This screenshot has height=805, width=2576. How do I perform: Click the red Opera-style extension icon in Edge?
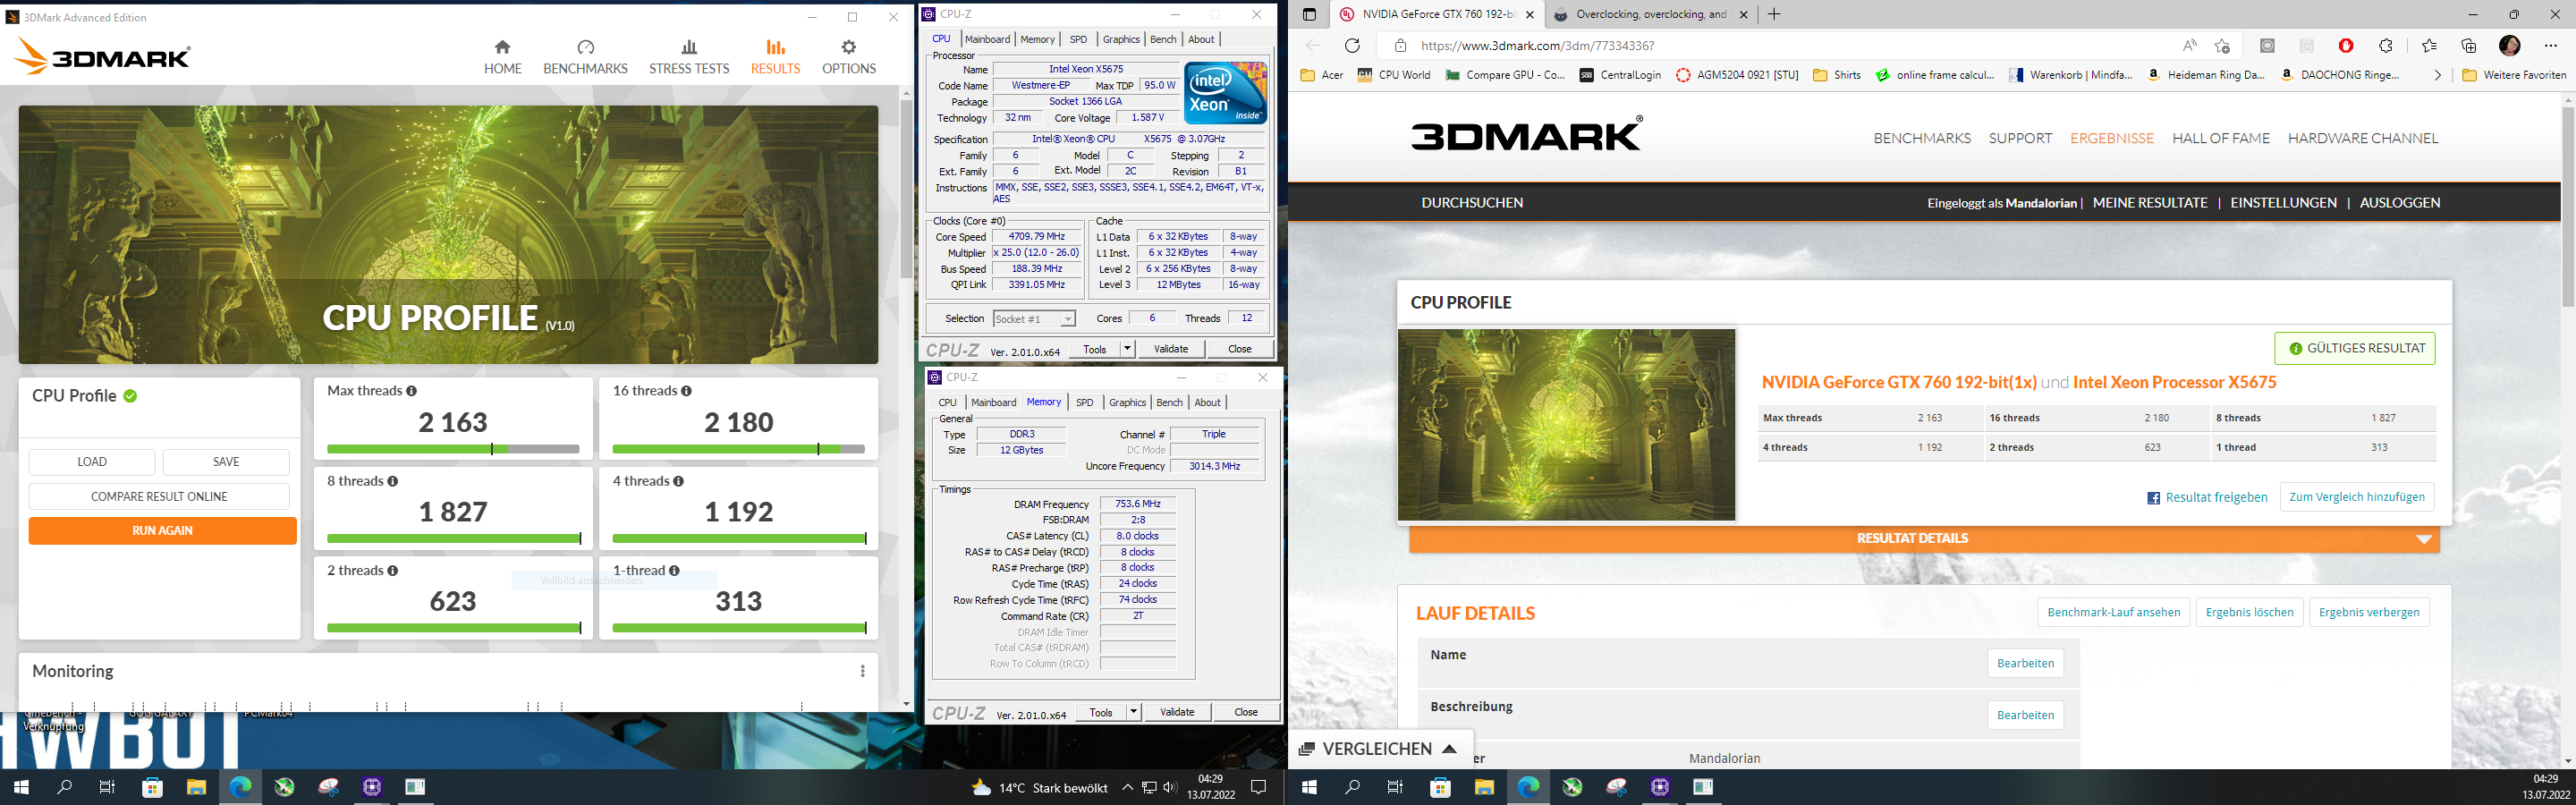2346,46
